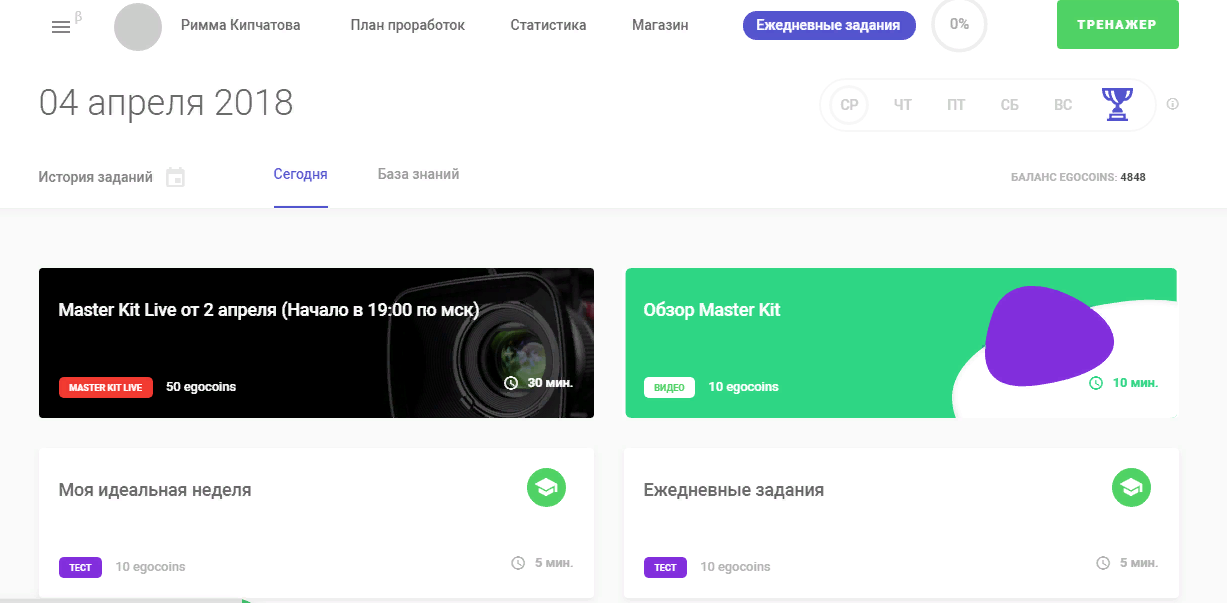This screenshot has width=1227, height=603.
Task: Click the ВИДЕО badge
Action: tap(669, 387)
